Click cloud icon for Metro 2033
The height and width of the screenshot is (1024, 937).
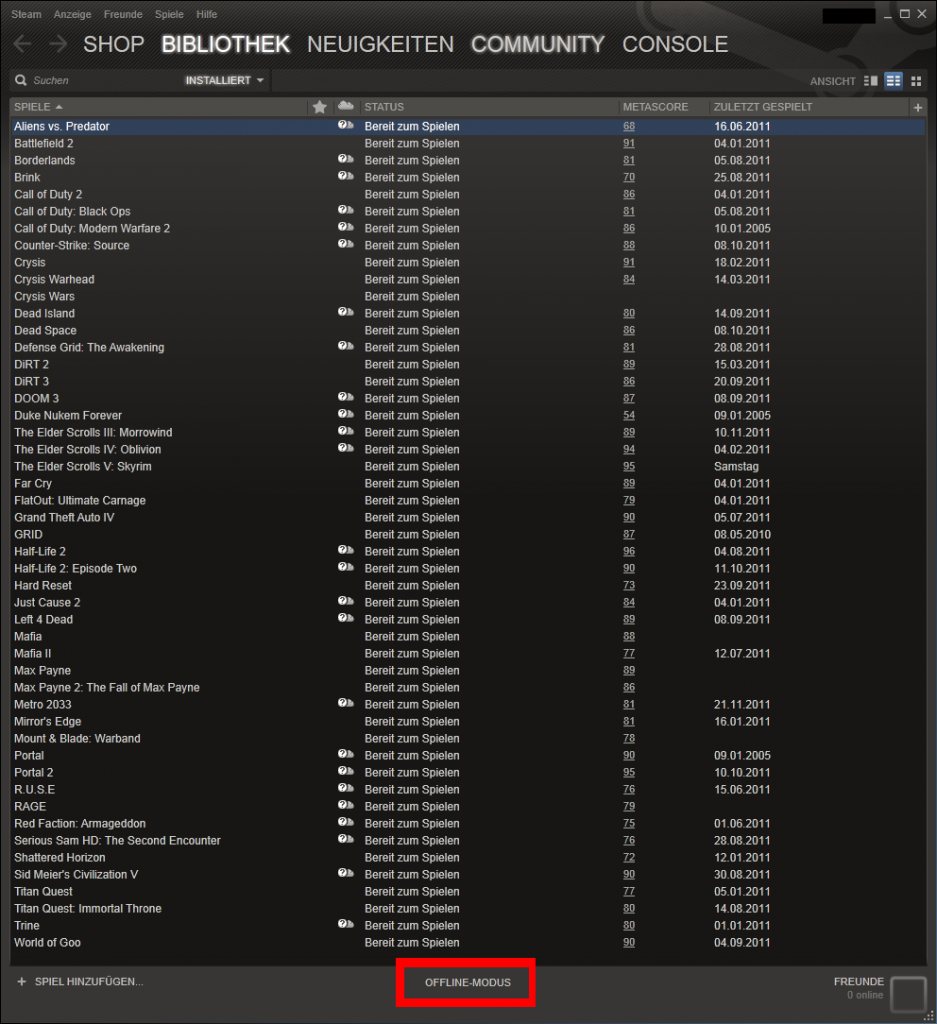point(345,703)
